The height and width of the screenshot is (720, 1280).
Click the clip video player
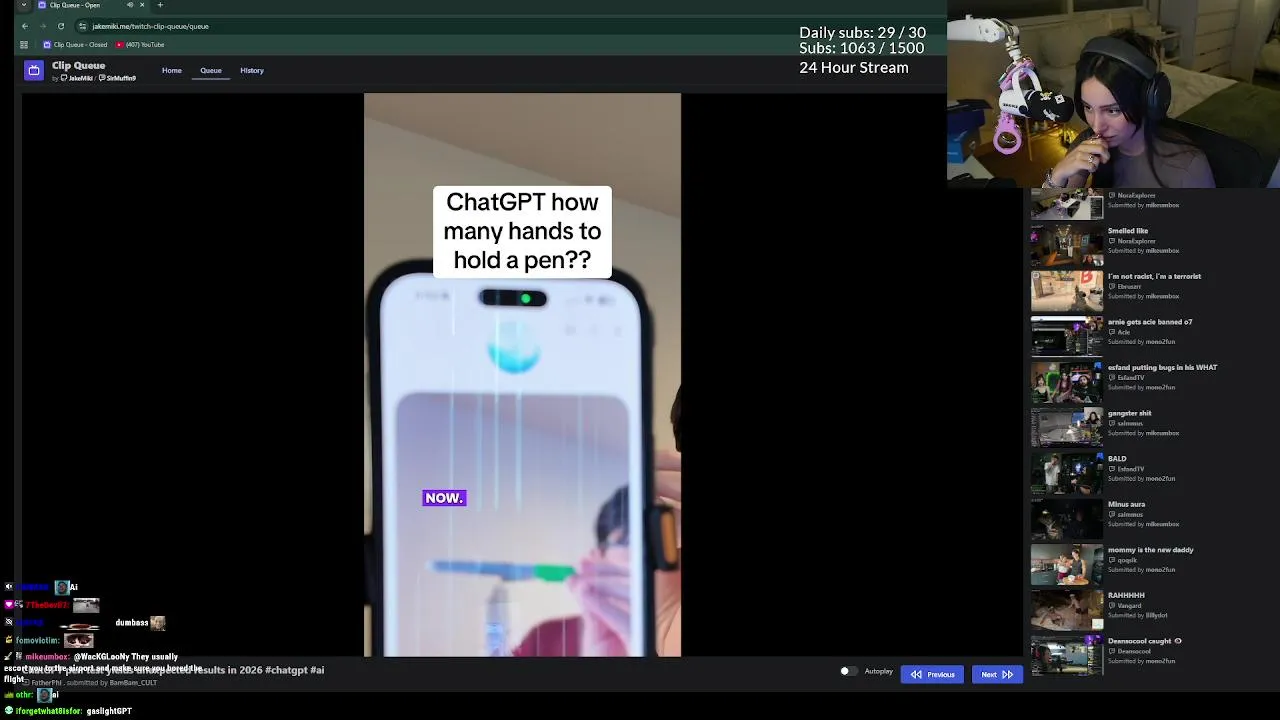pyautogui.click(x=522, y=375)
